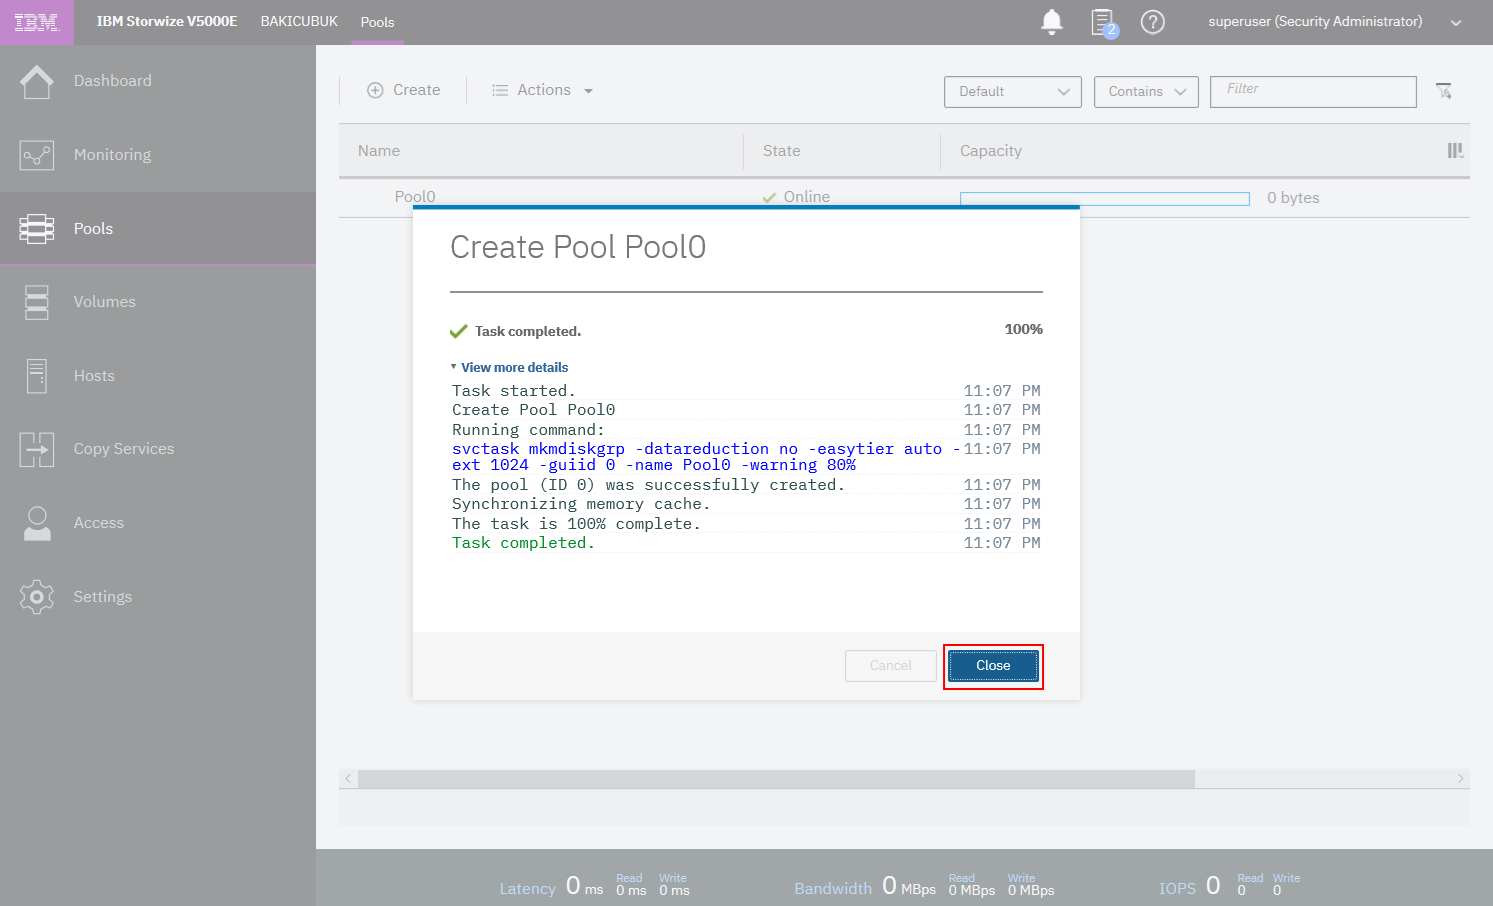1493x906 pixels.
Task: Open the notifications bell icon
Action: click(1052, 22)
